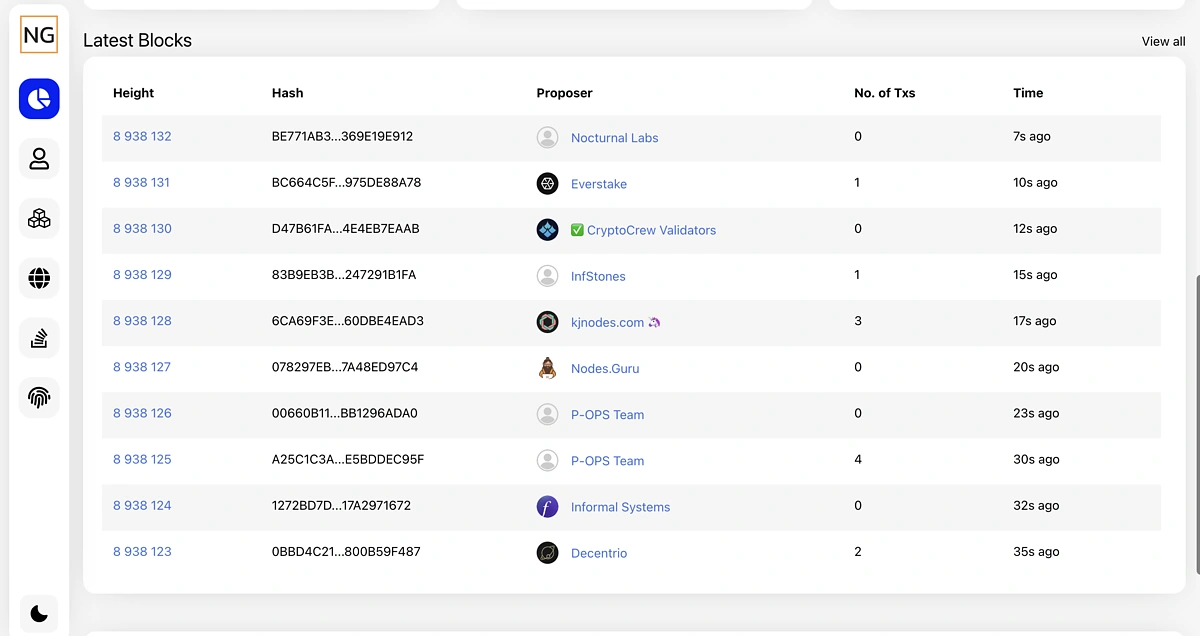
Task: Click the NG logo at top left
Action: 38,33
